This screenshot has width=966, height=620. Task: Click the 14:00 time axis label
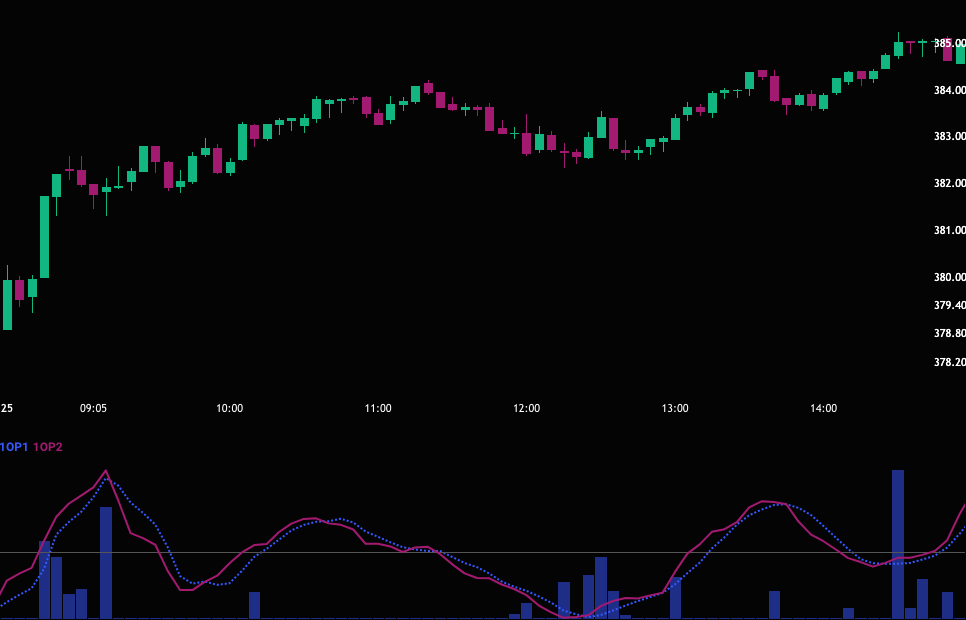pyautogui.click(x=824, y=408)
